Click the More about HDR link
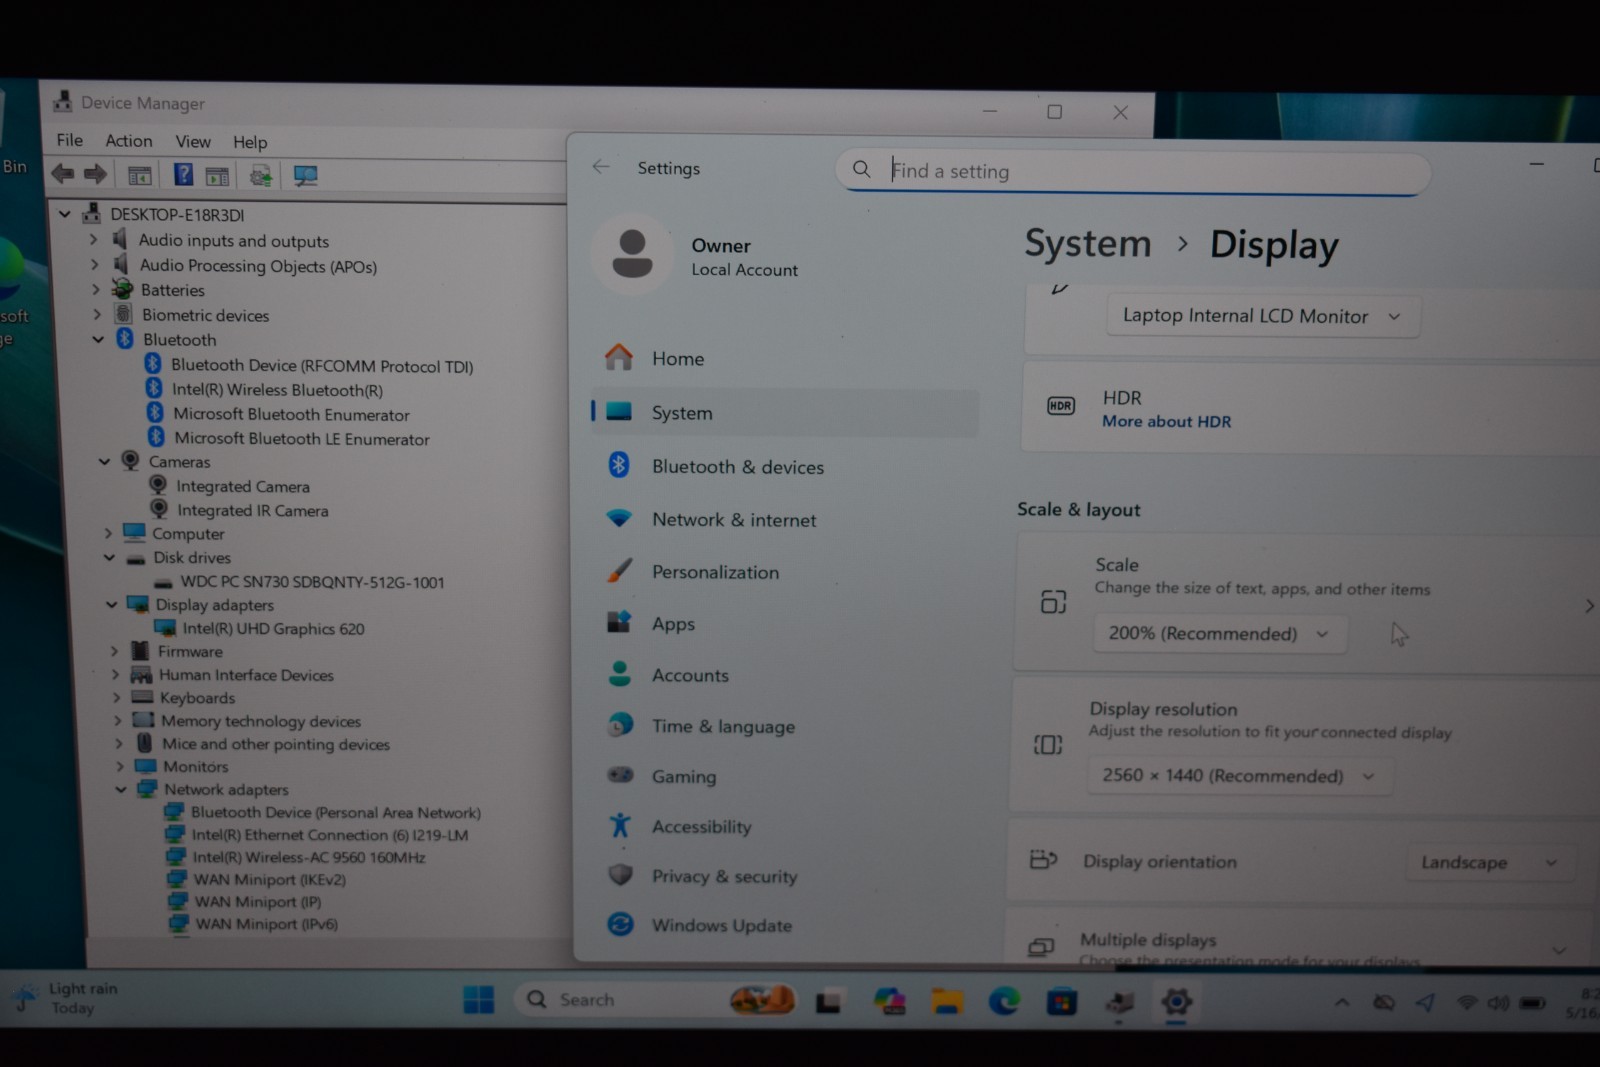1600x1067 pixels. click(1166, 421)
